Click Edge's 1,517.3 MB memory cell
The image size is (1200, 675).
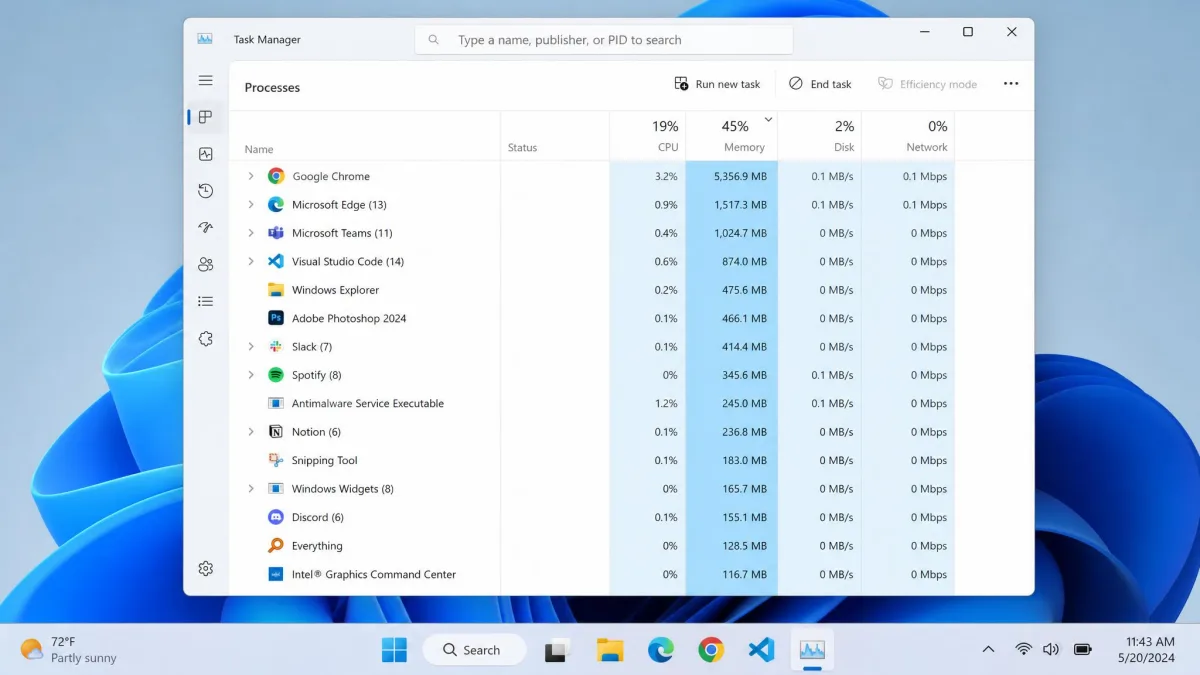click(x=732, y=204)
